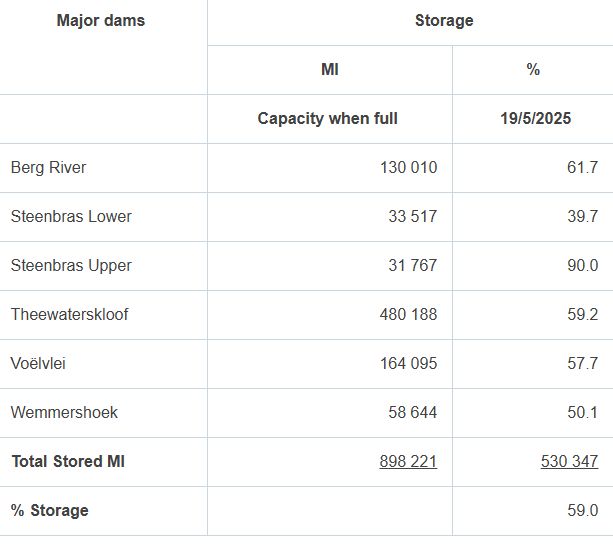Image resolution: width=613 pixels, height=558 pixels.
Task: Select Berg River capacity 130 010
Action: pyautogui.click(x=409, y=168)
